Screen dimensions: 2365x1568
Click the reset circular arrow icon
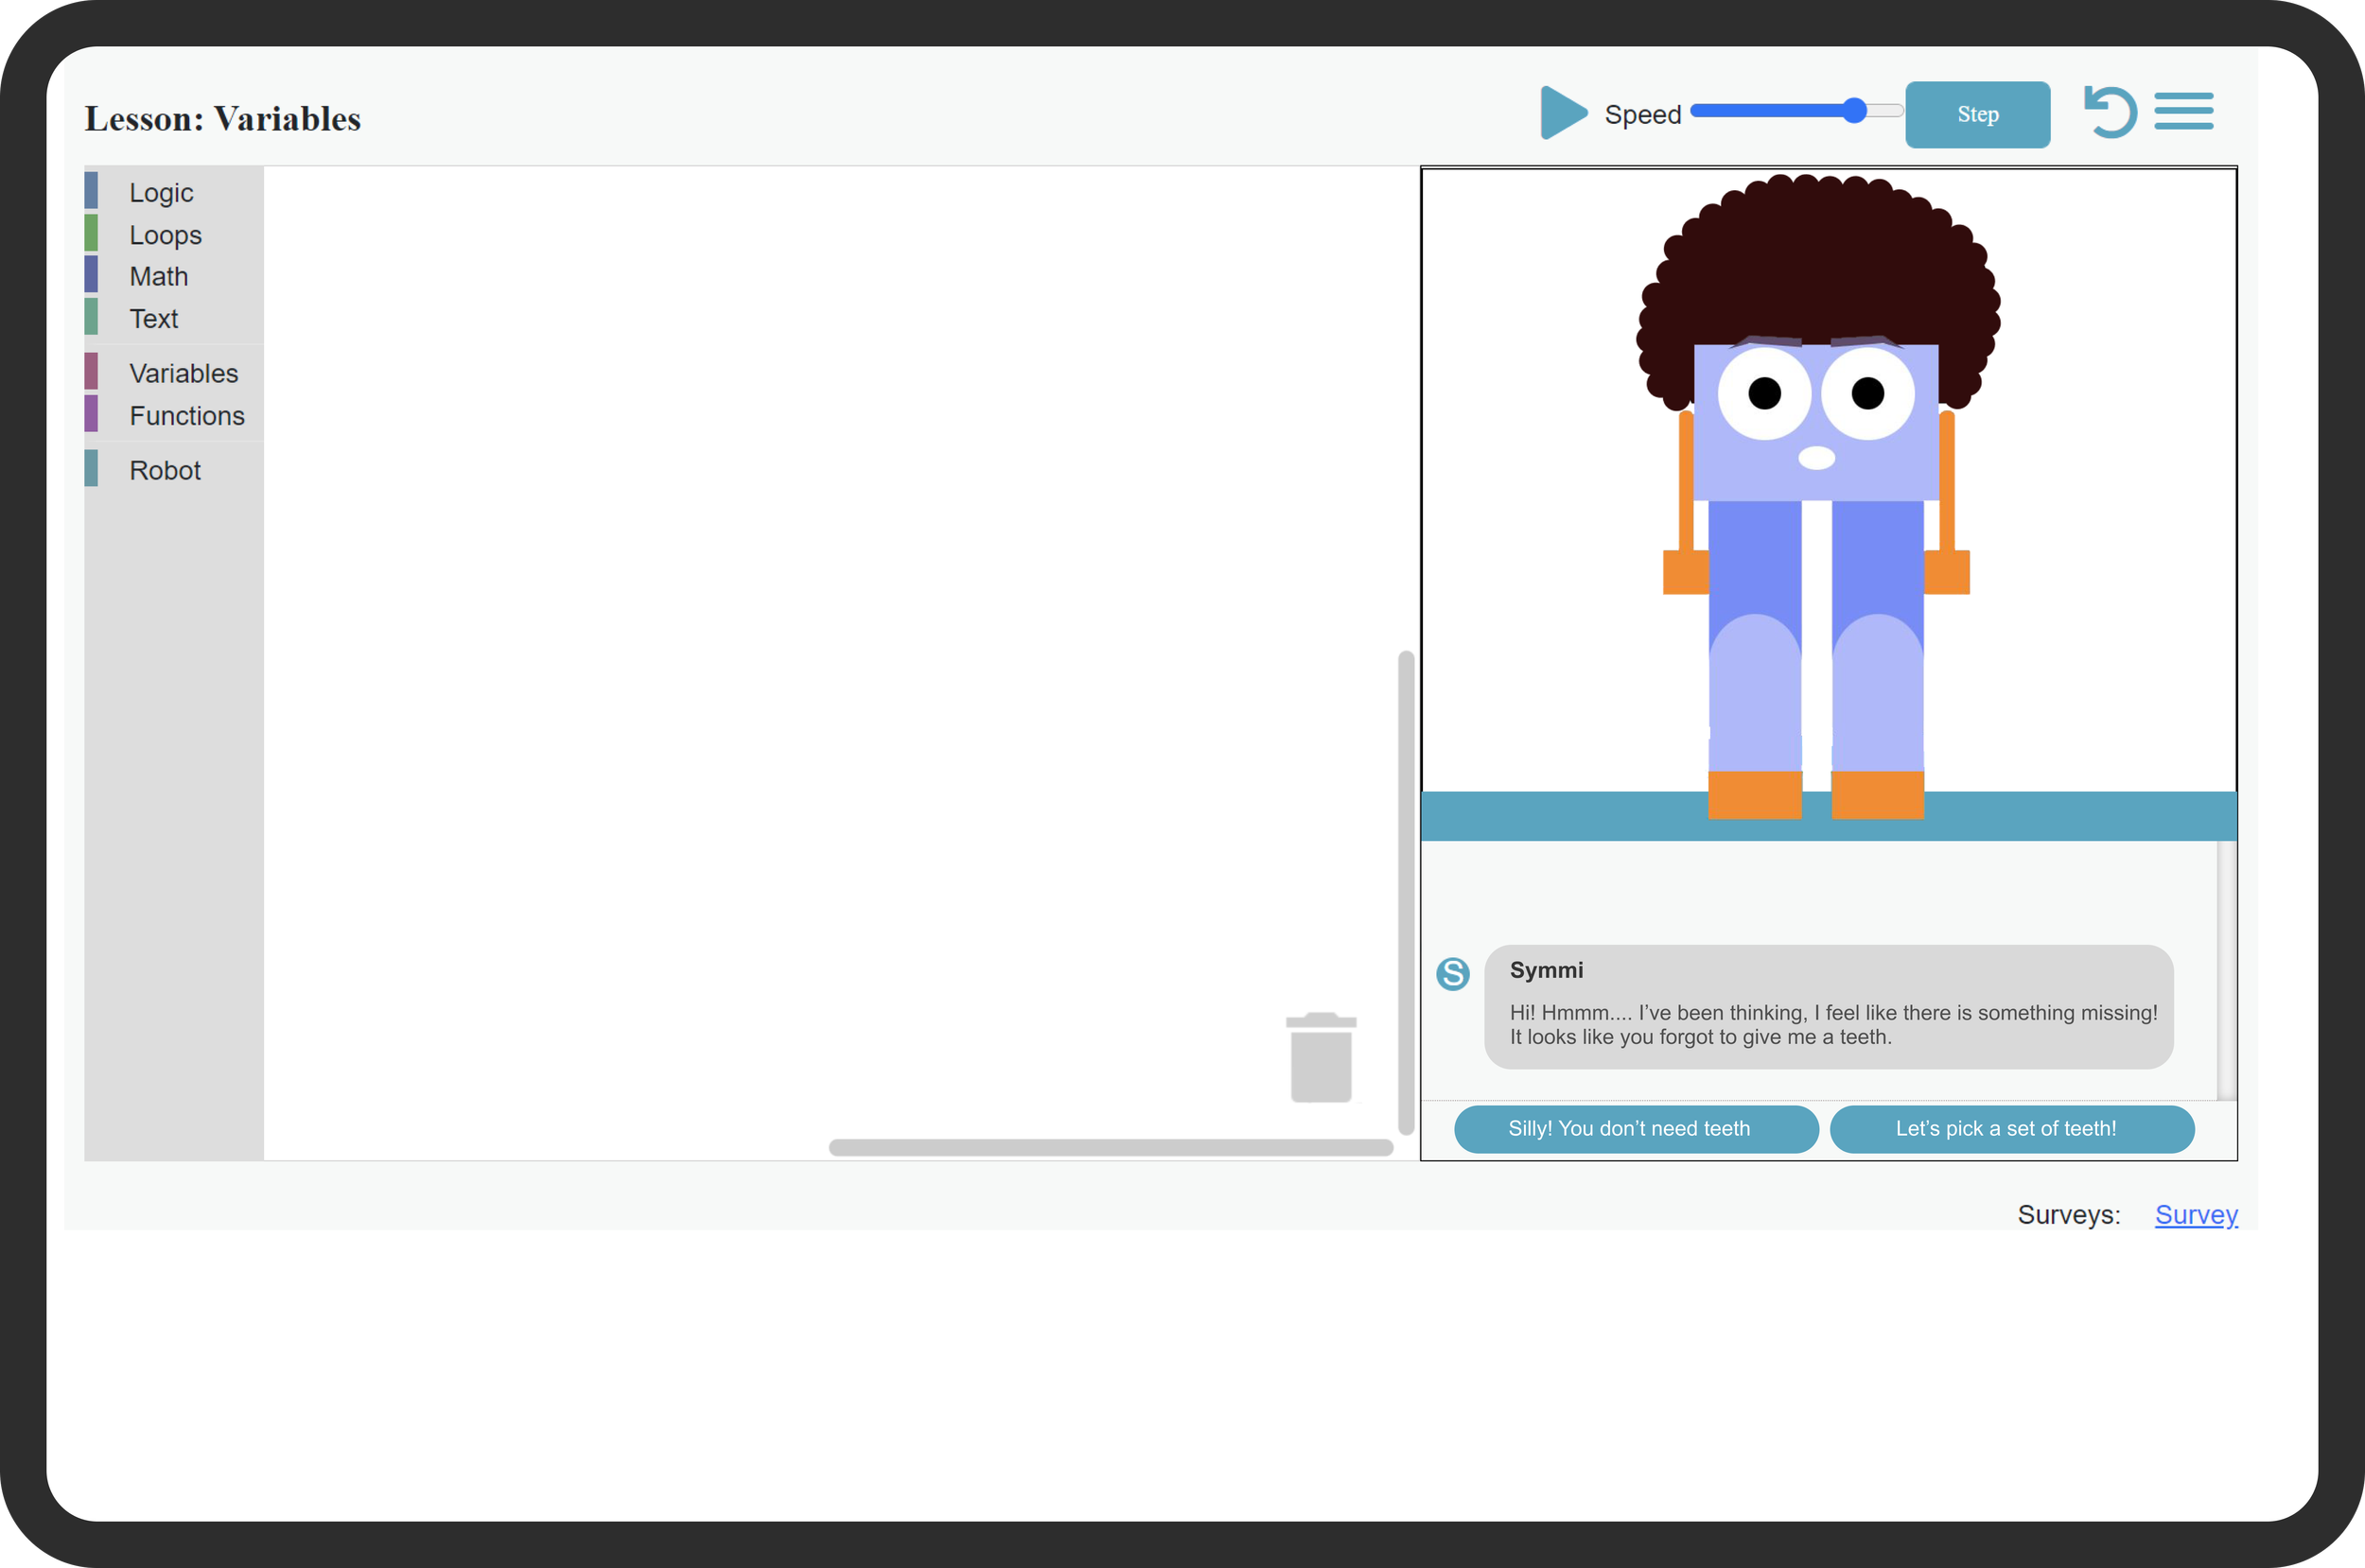(x=2110, y=112)
